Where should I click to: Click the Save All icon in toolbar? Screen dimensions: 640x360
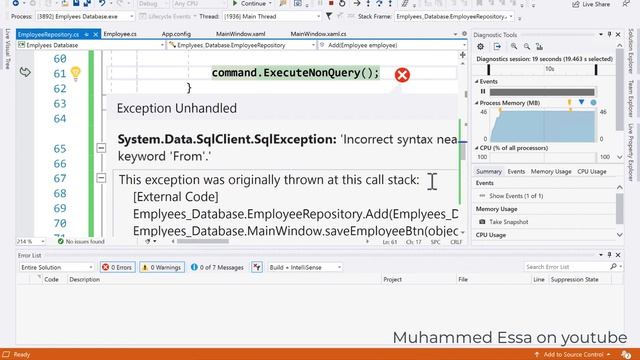coord(87,4)
